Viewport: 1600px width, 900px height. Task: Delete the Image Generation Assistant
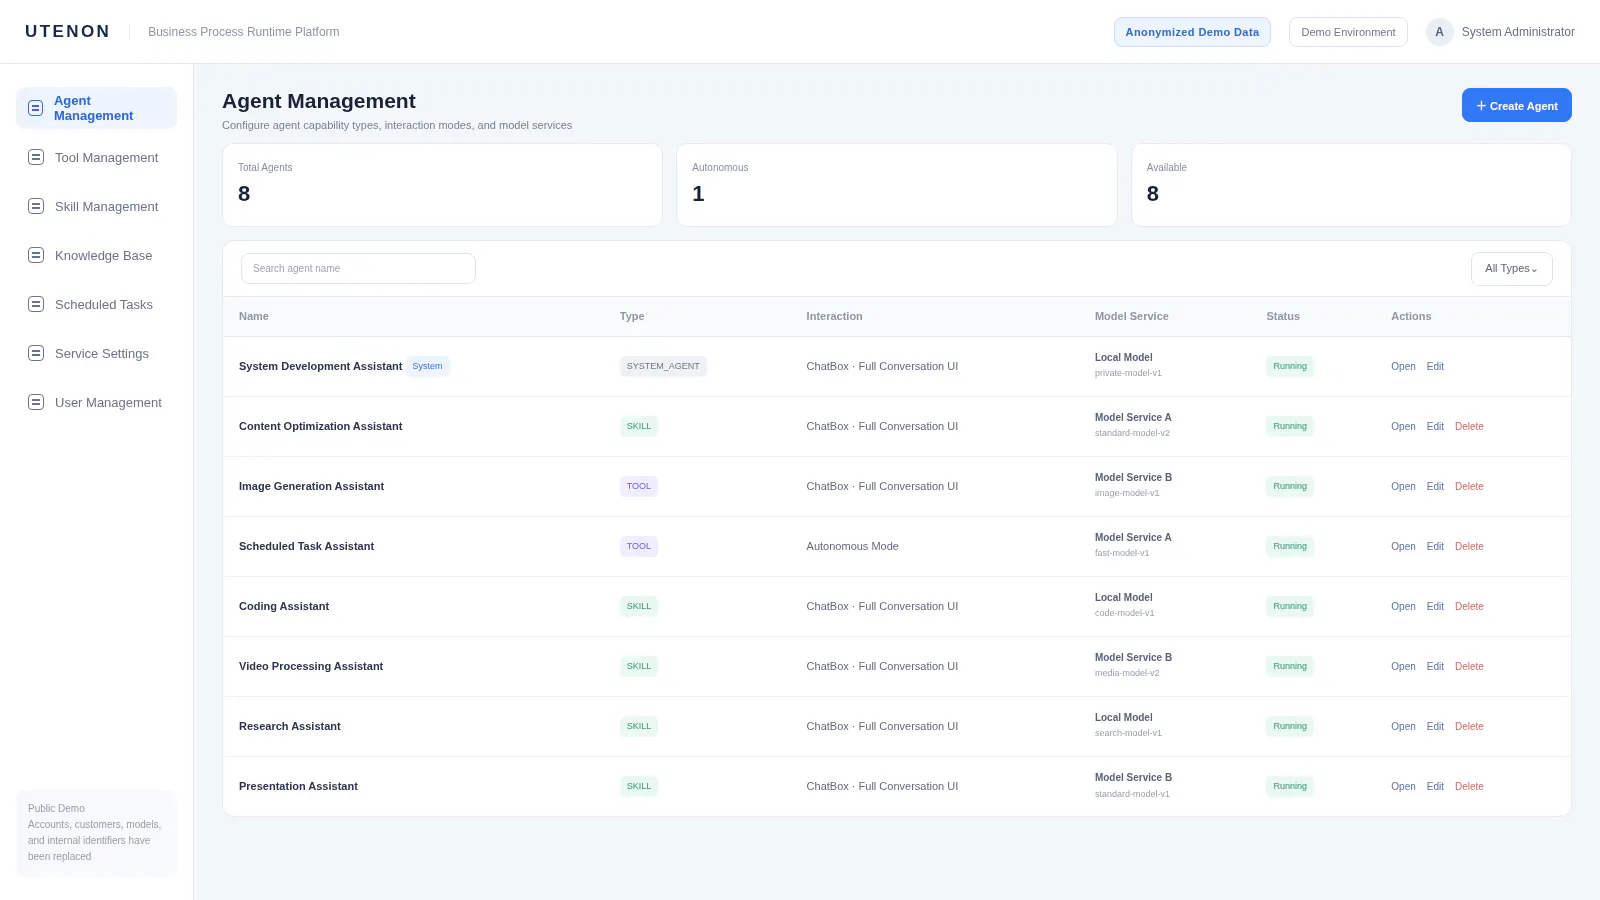coord(1469,486)
